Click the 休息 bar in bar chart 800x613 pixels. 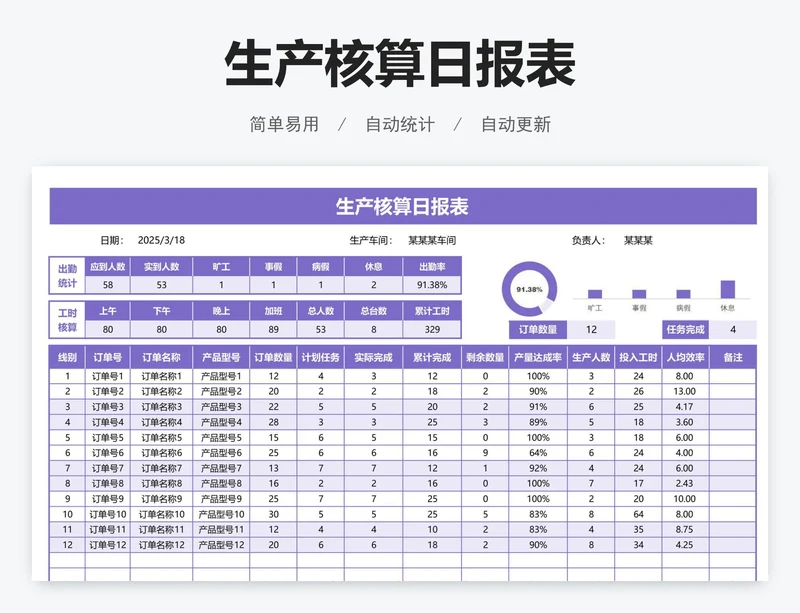728,289
